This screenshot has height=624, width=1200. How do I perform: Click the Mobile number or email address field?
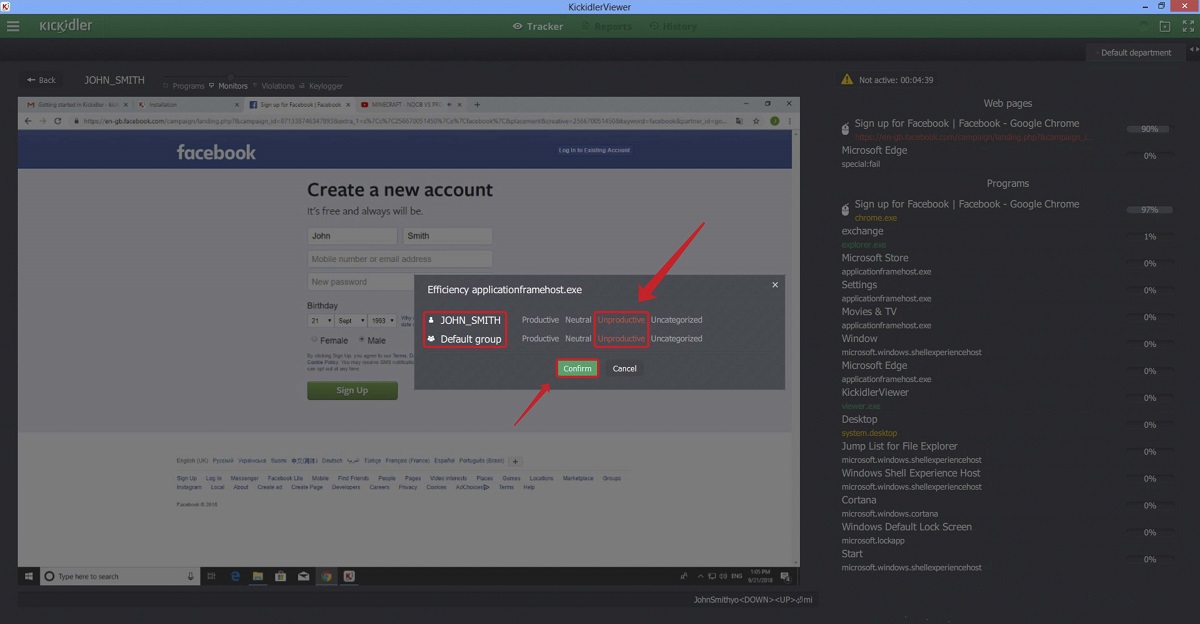point(400,259)
